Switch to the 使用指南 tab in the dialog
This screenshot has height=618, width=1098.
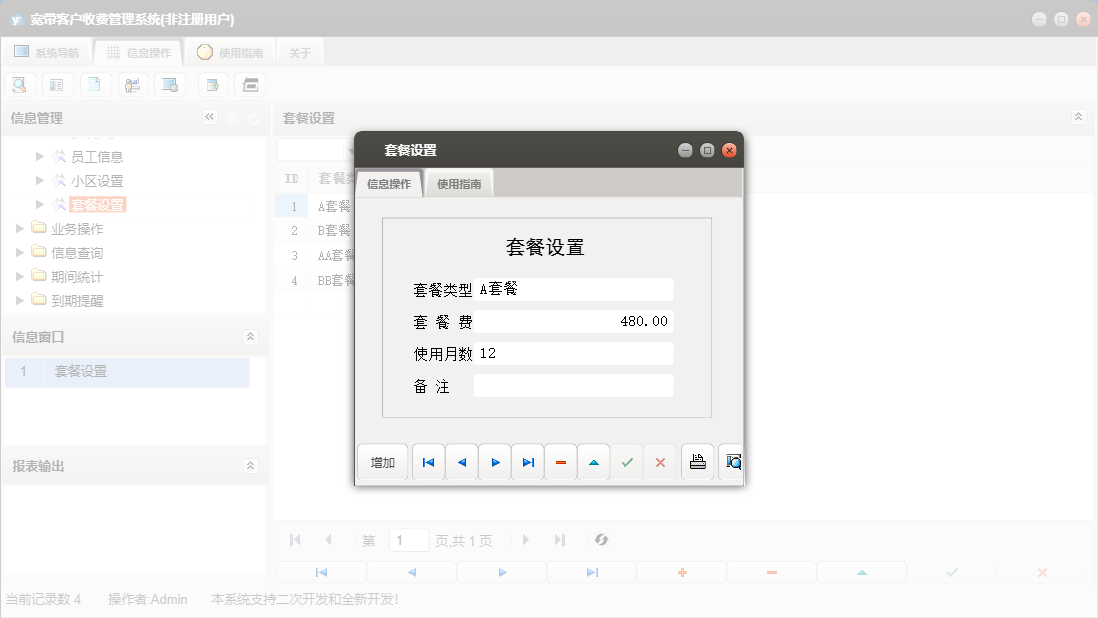459,183
